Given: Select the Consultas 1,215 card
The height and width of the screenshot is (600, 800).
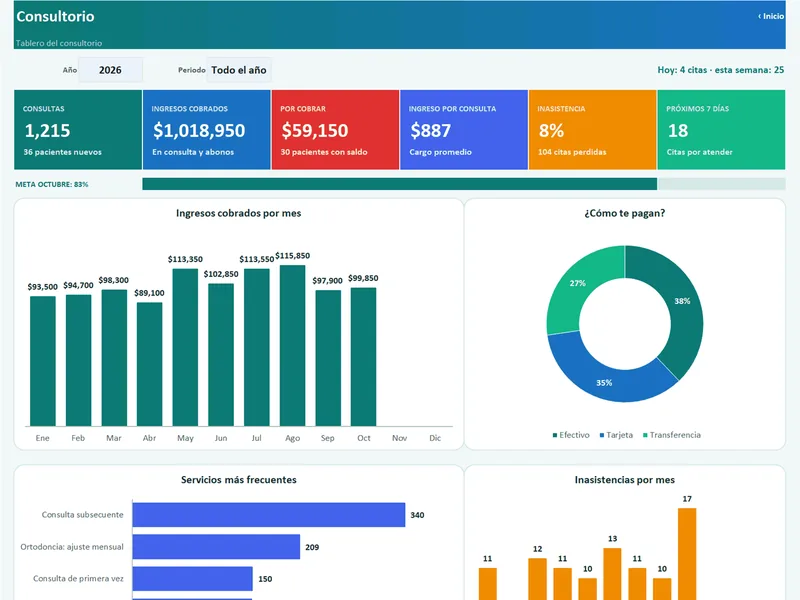Looking at the screenshot, I should (x=78, y=130).
